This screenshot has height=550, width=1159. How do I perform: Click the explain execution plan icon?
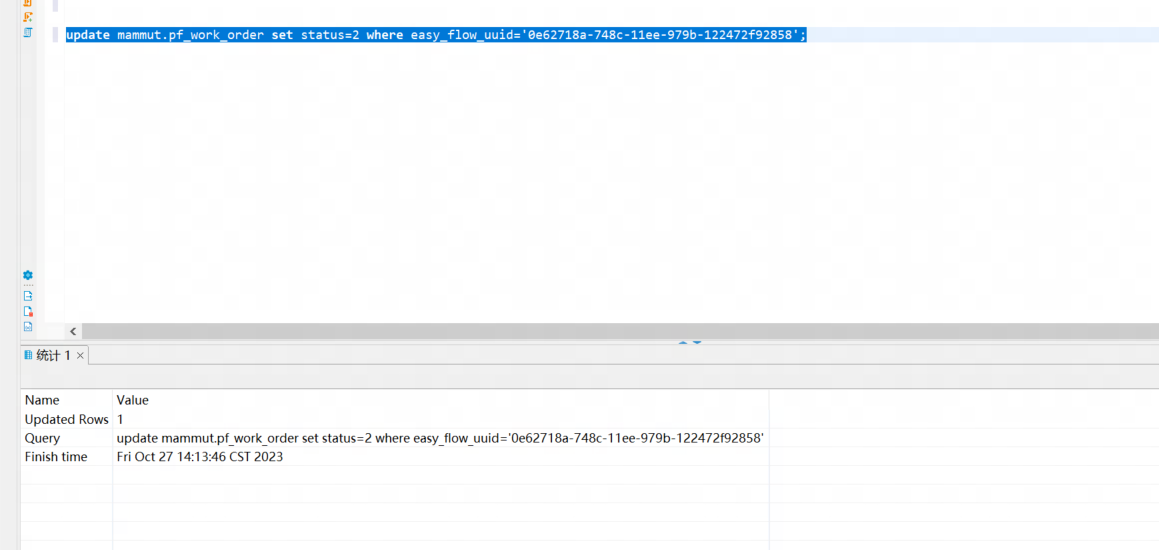28,33
